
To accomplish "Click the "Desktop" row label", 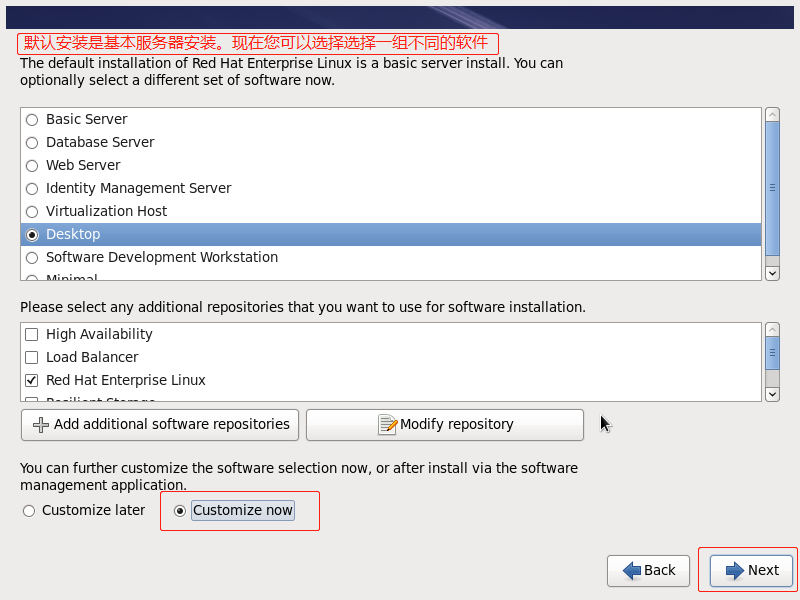I will pyautogui.click(x=73, y=234).
